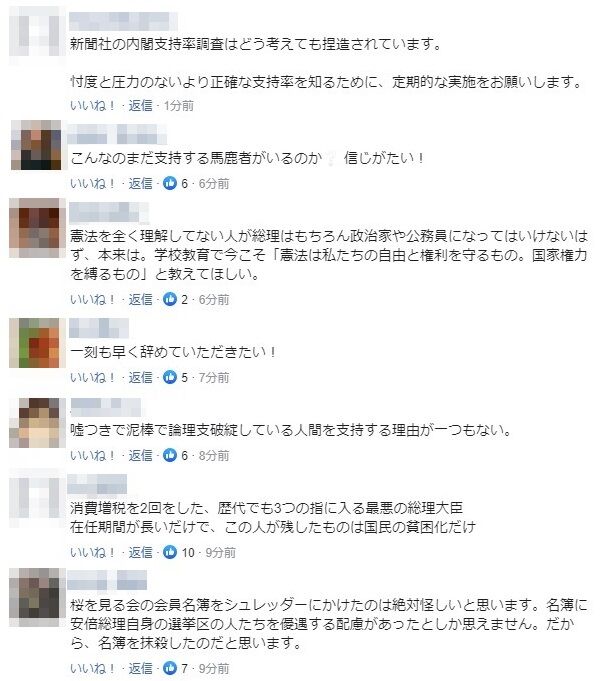This screenshot has width=605, height=681.
Task: Click いいね！ under 一刻も早く辞めていただきたい comment
Action: 93,377
